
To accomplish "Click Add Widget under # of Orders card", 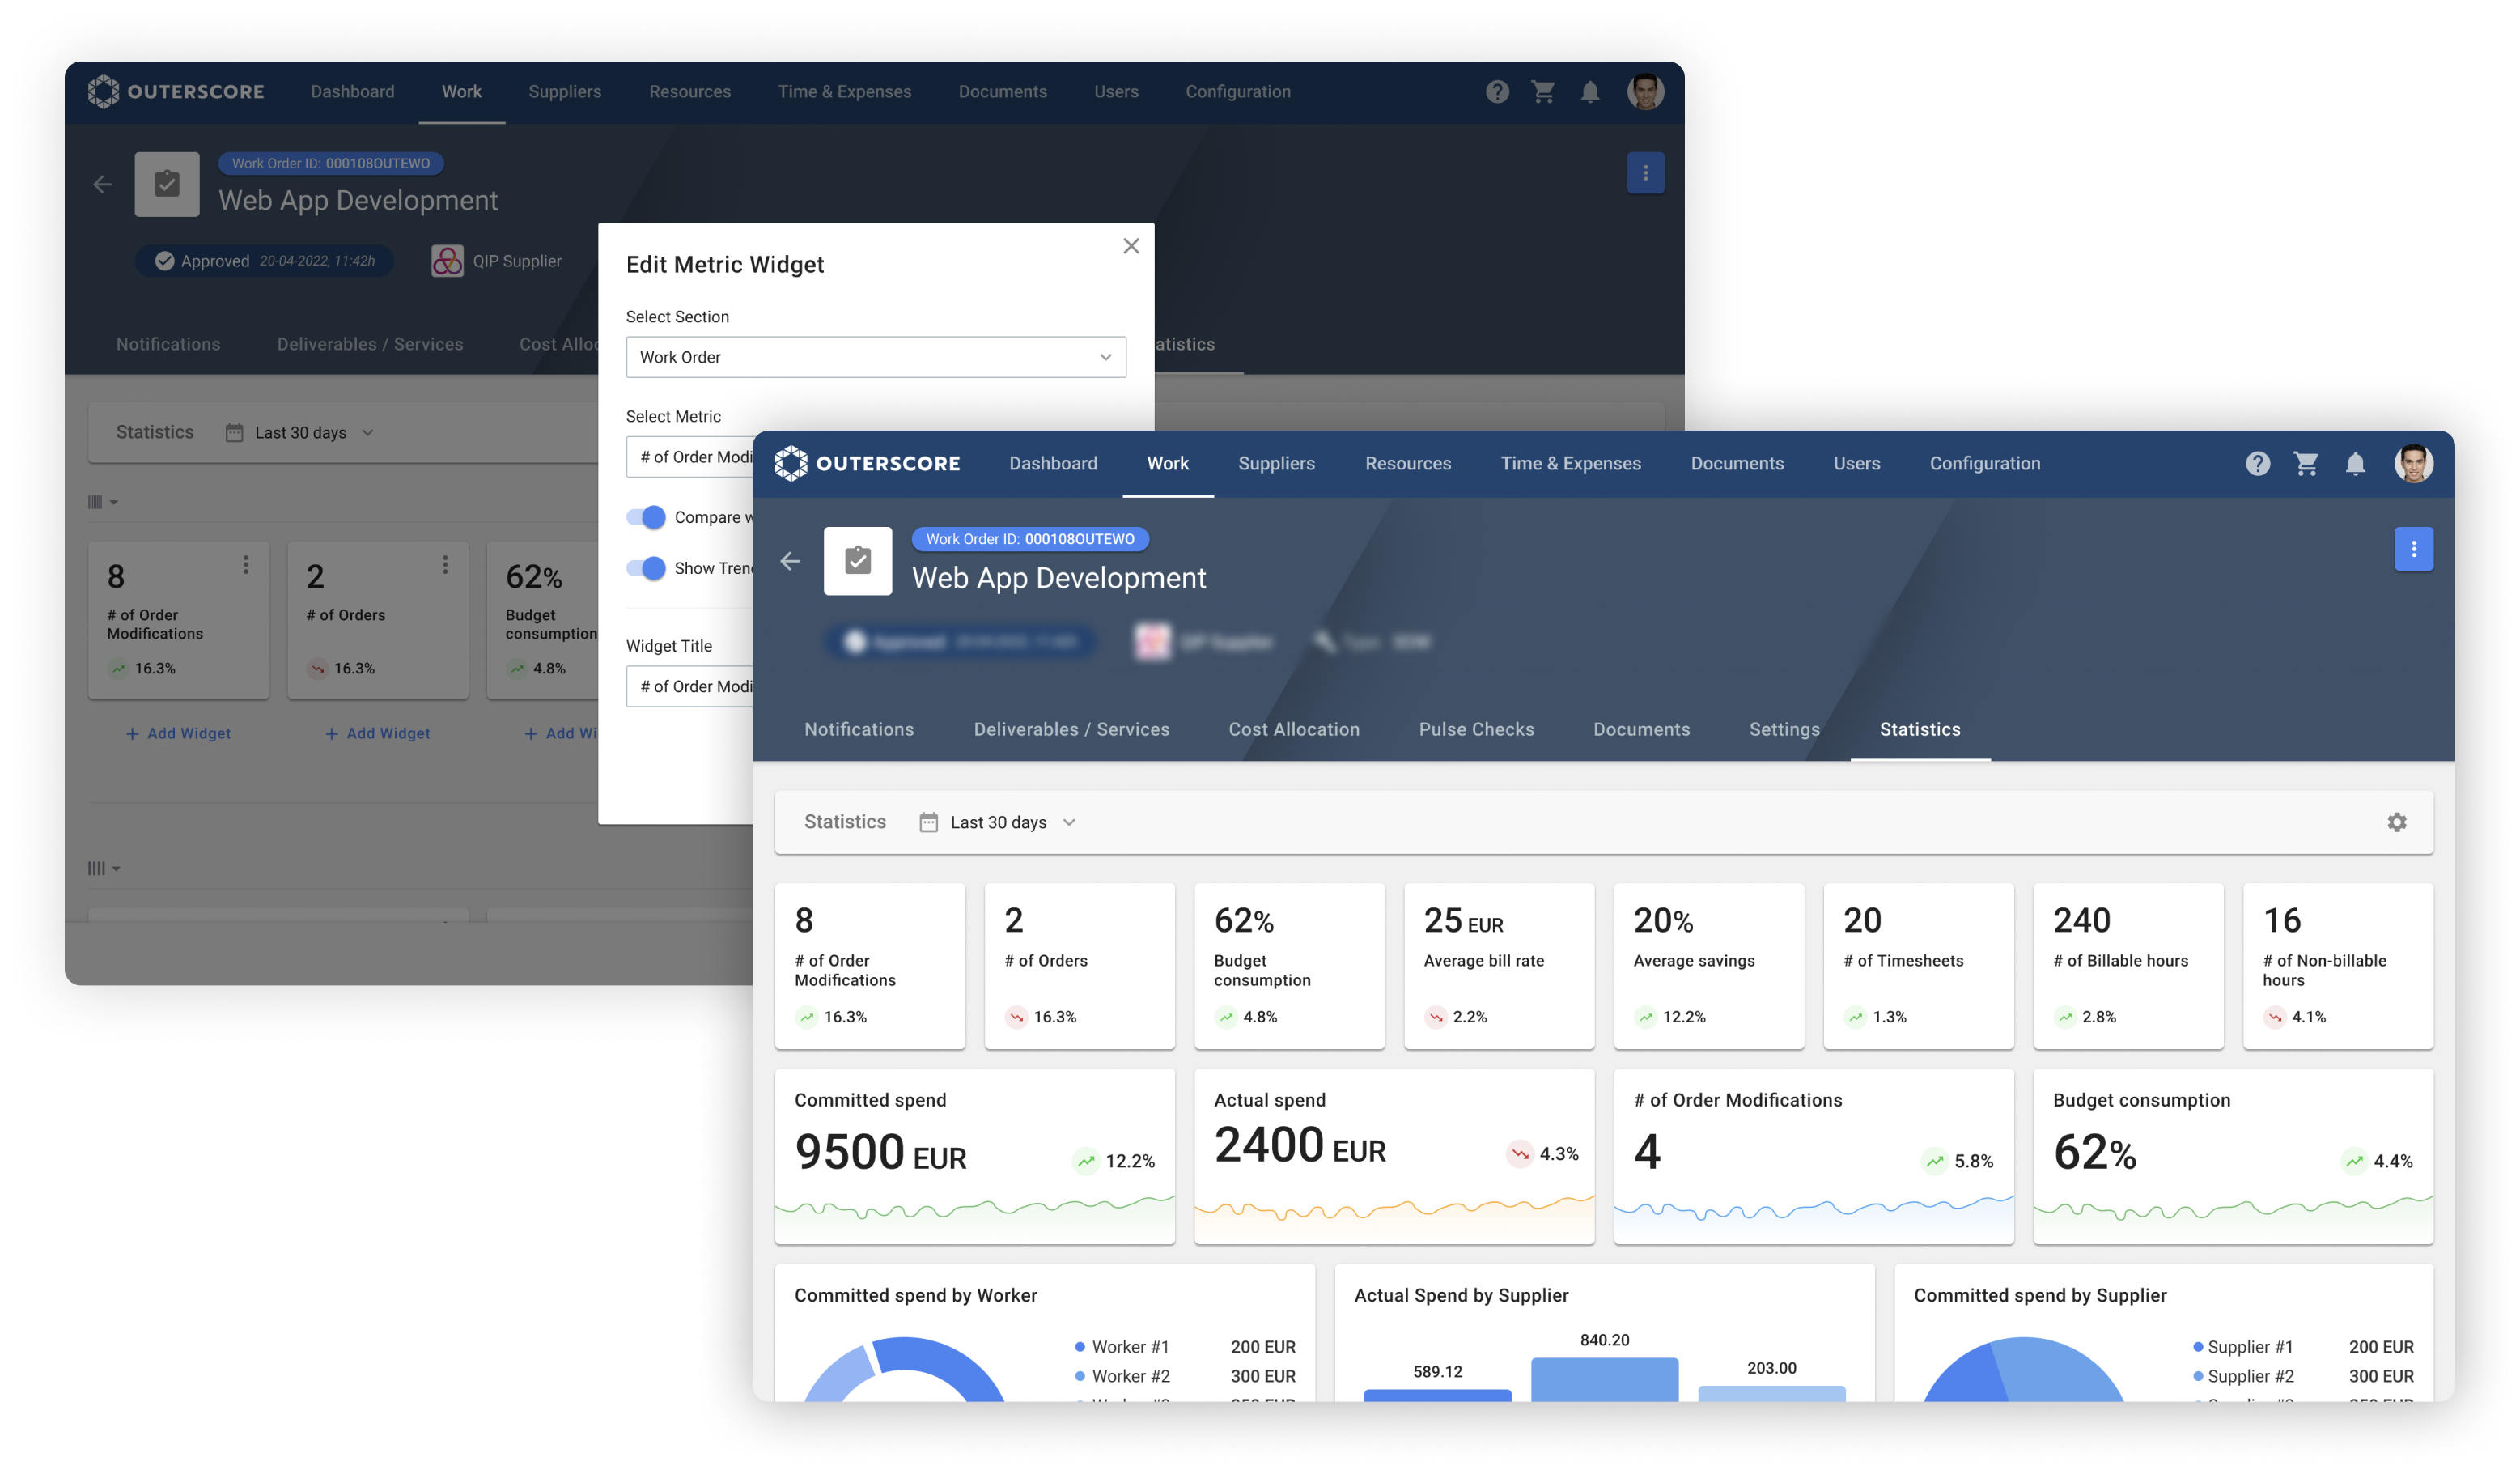I will coord(377,733).
